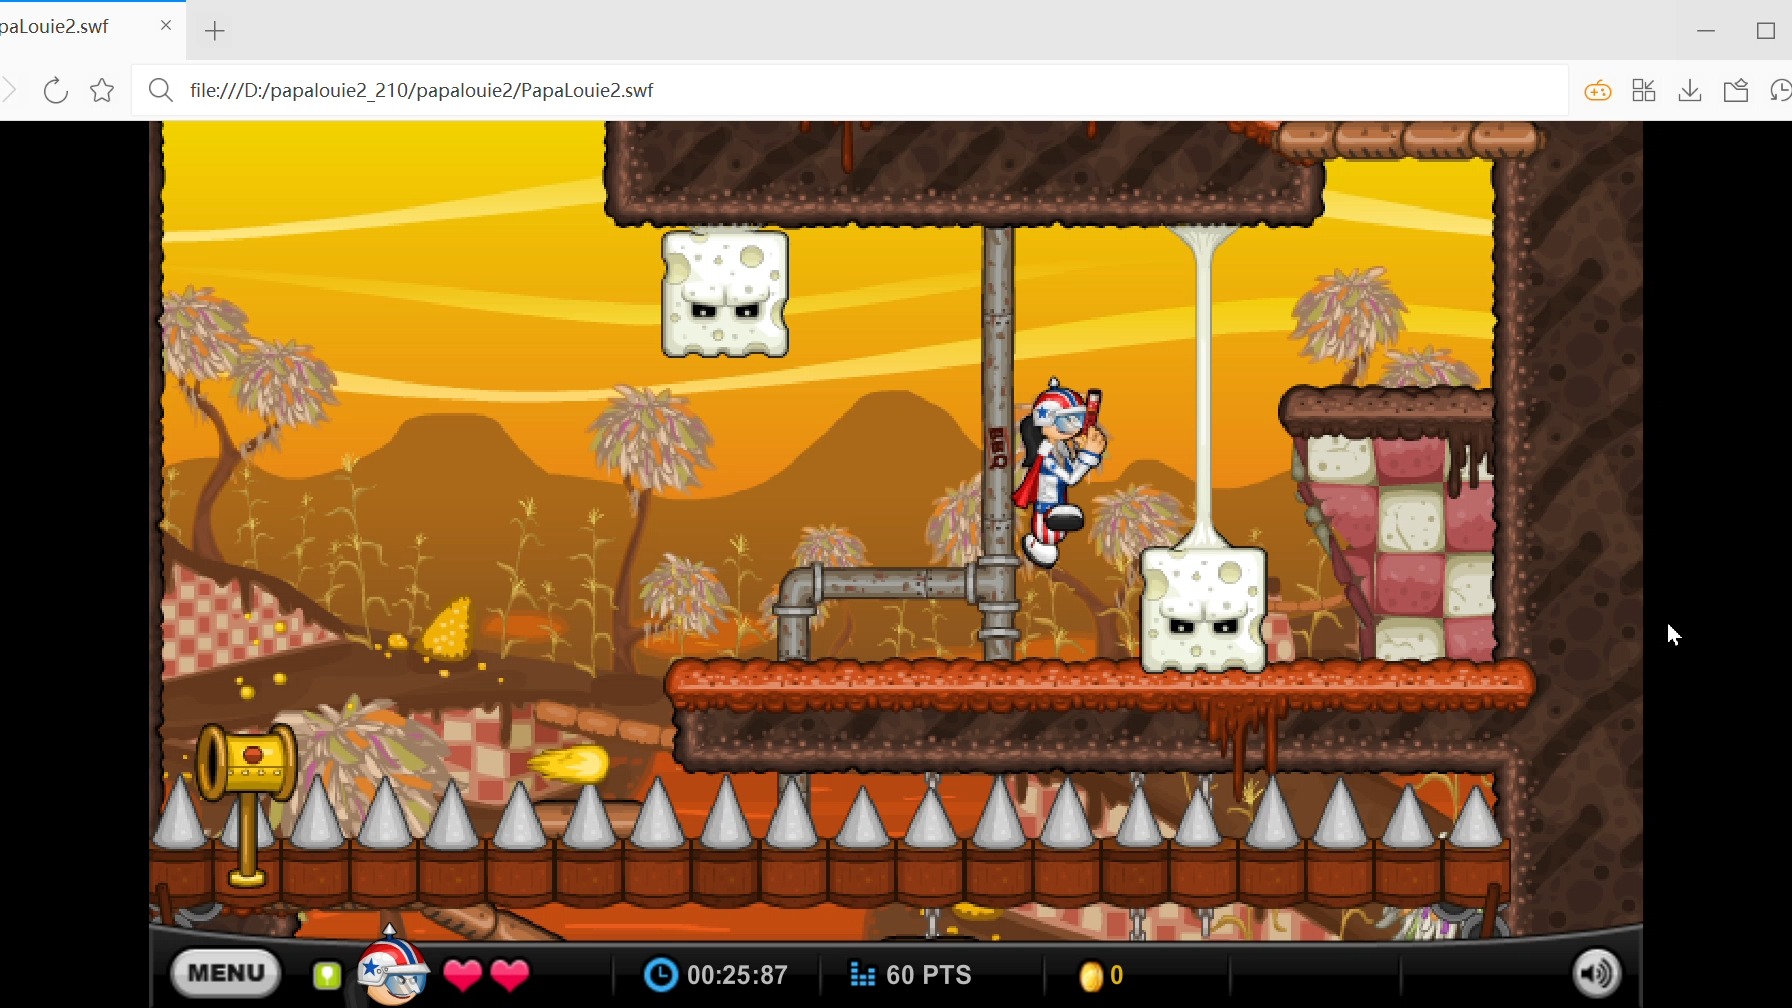
Task: Reload the page with refresh icon
Action: click(56, 90)
